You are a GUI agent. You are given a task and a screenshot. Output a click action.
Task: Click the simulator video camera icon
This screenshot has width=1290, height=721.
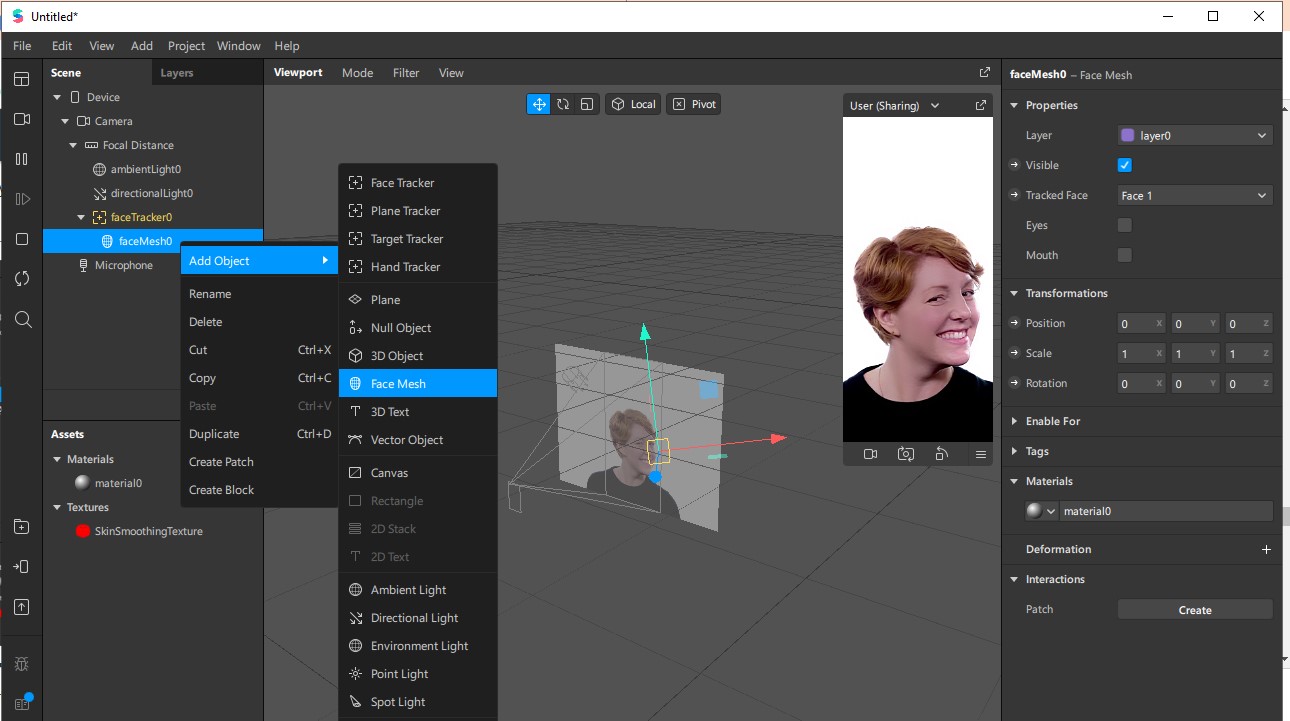click(870, 454)
